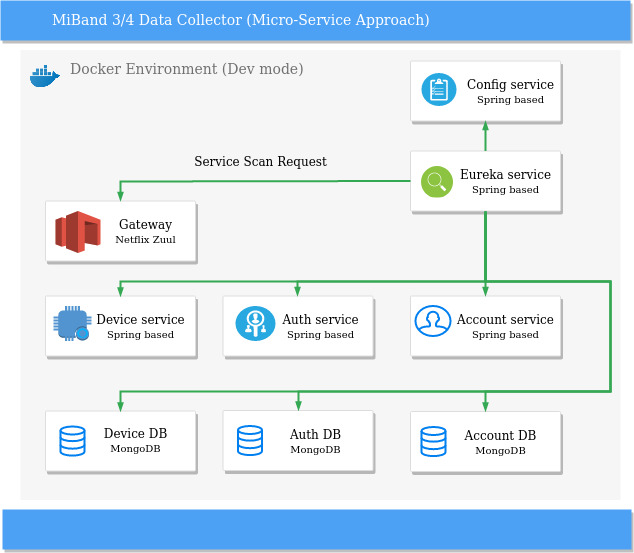
Task: Click the red Gateway Netflix Zuul icon
Action: click(x=78, y=232)
